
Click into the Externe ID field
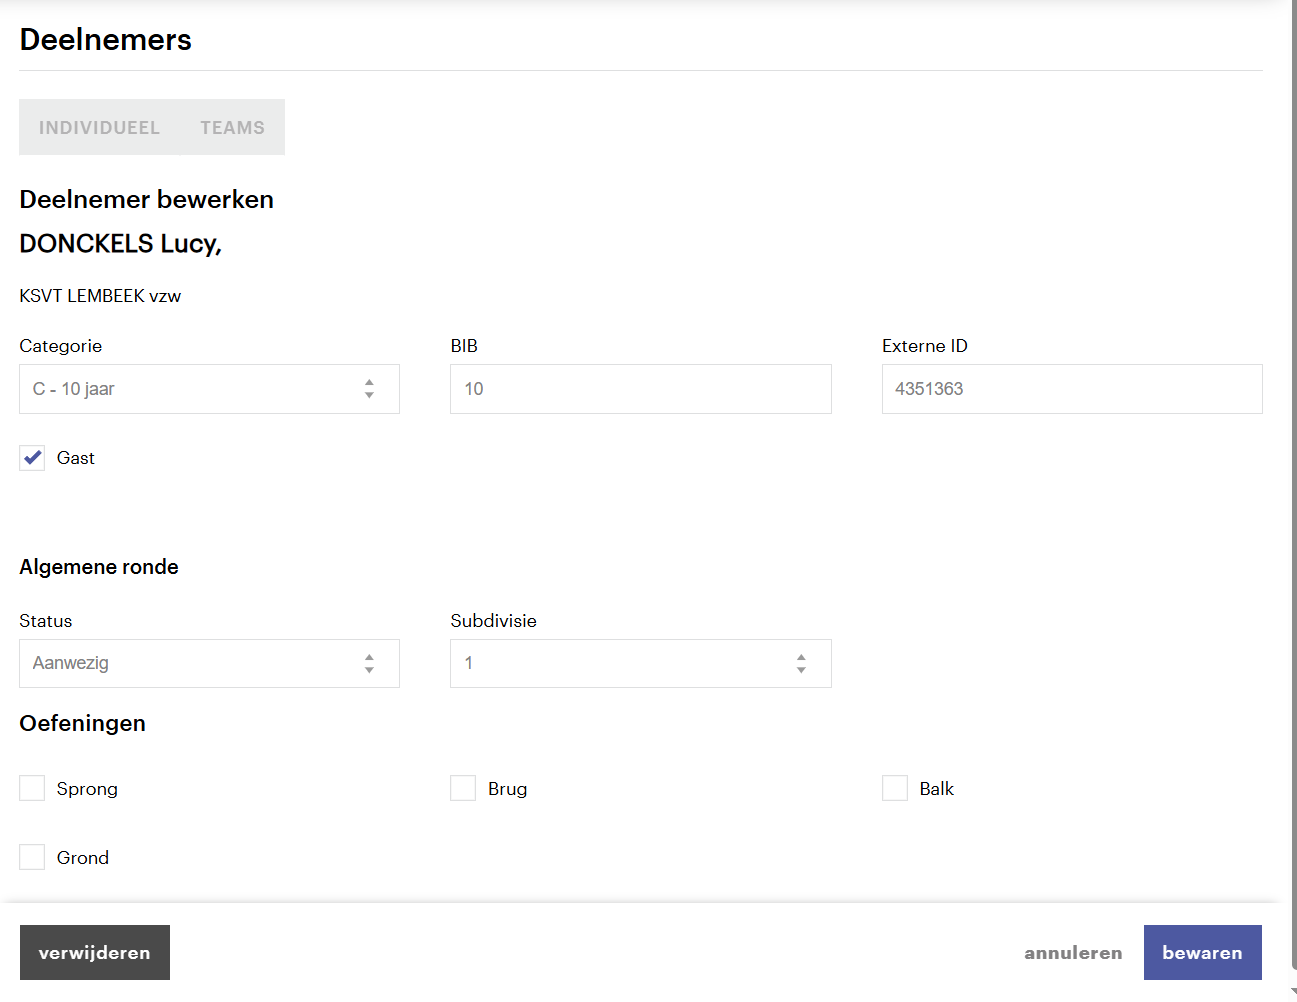(x=1072, y=389)
